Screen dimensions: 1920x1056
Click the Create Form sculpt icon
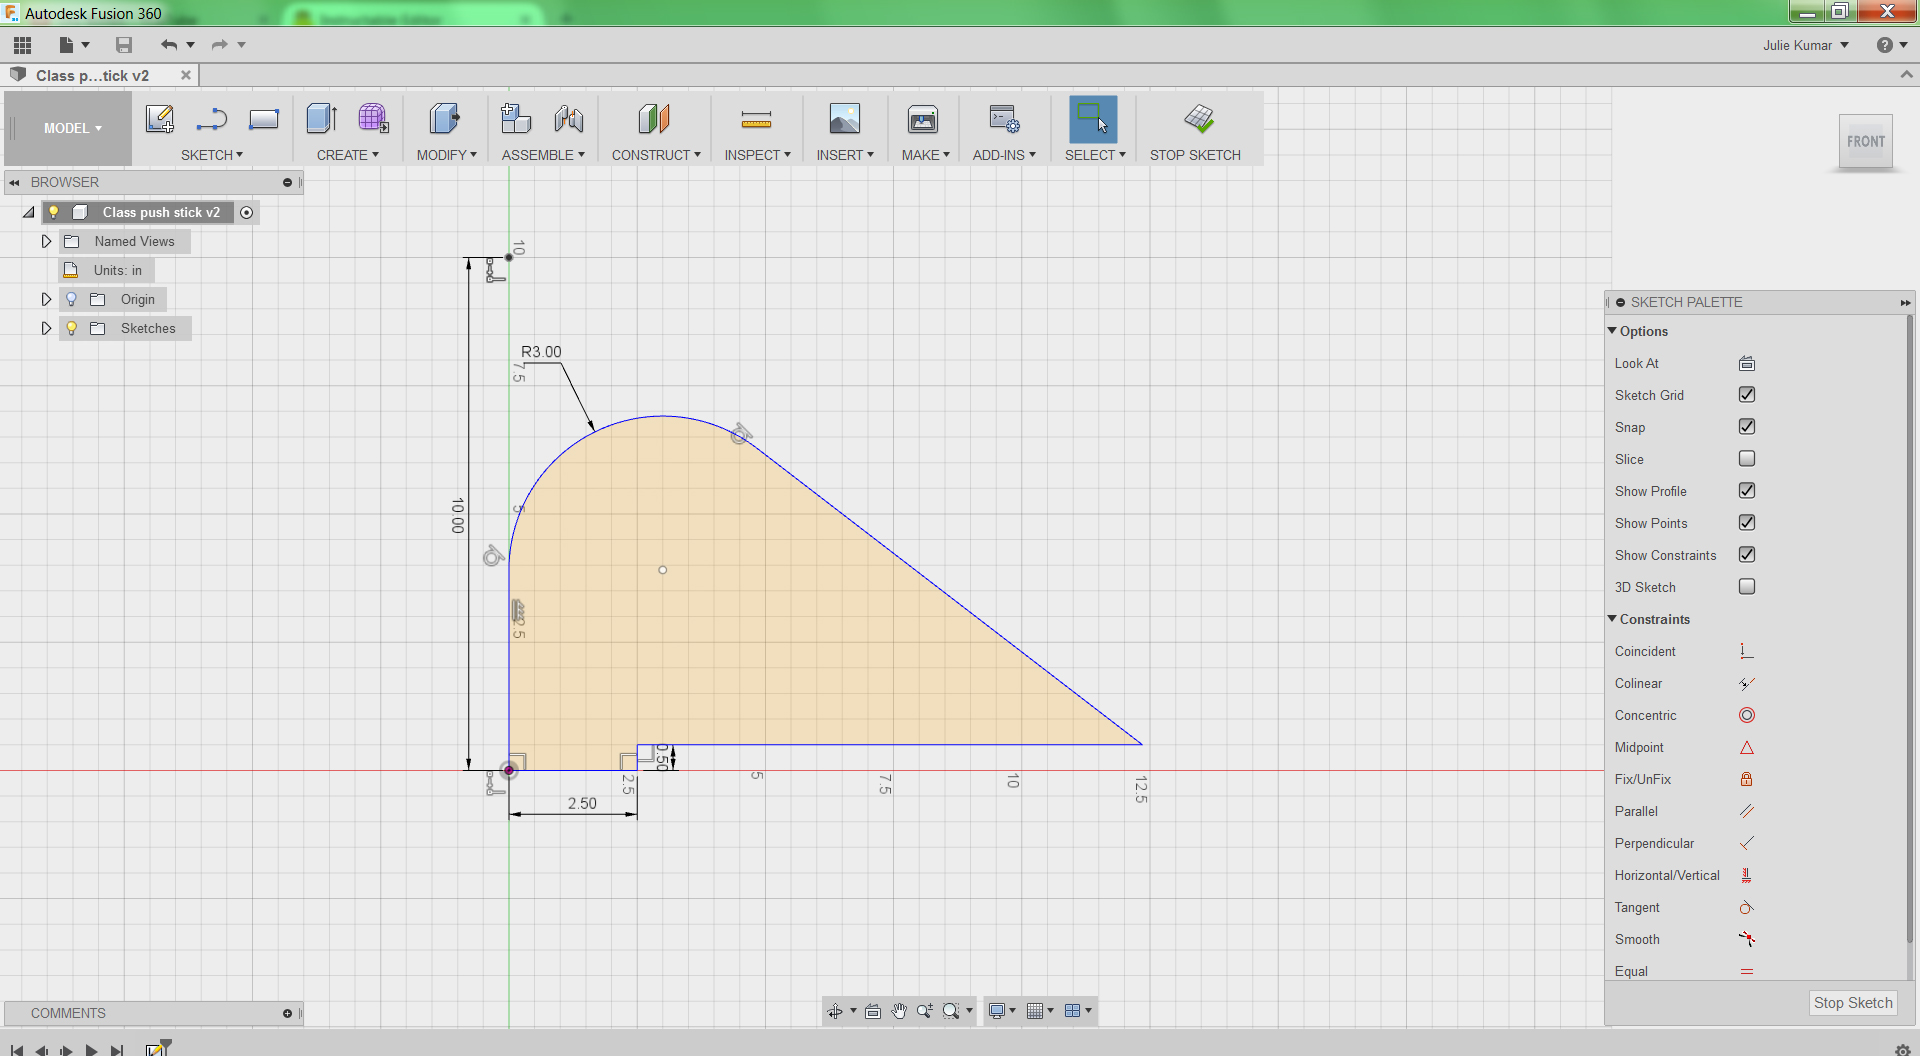coord(373,119)
